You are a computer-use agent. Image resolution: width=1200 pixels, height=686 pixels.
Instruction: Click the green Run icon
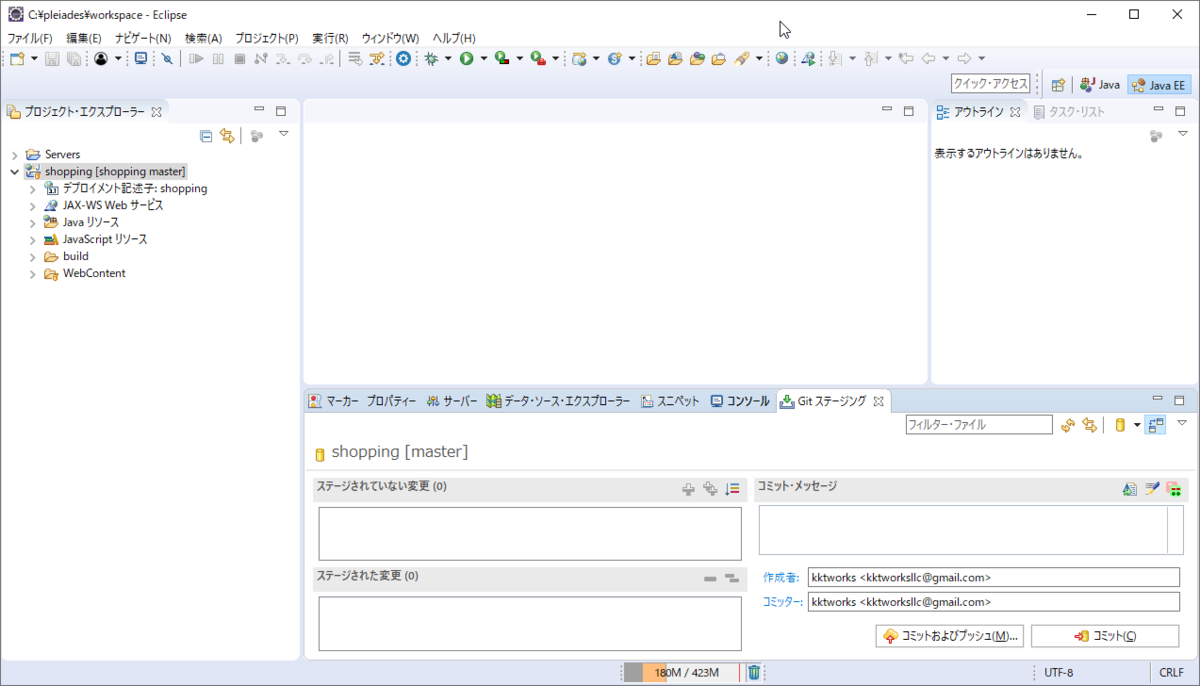coord(466,59)
